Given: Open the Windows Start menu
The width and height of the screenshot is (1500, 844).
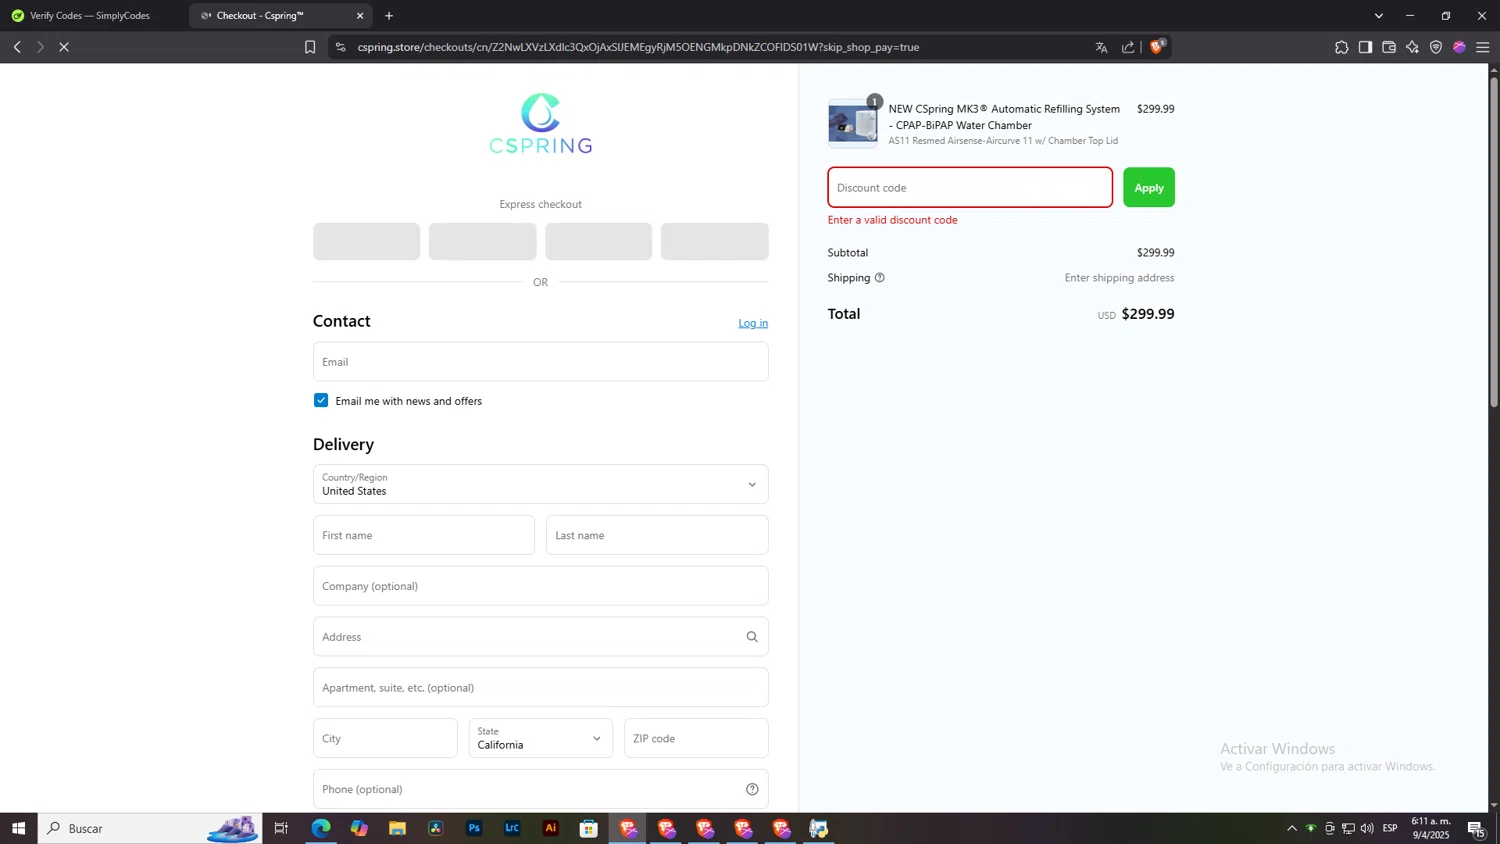Looking at the screenshot, I should click(x=18, y=828).
